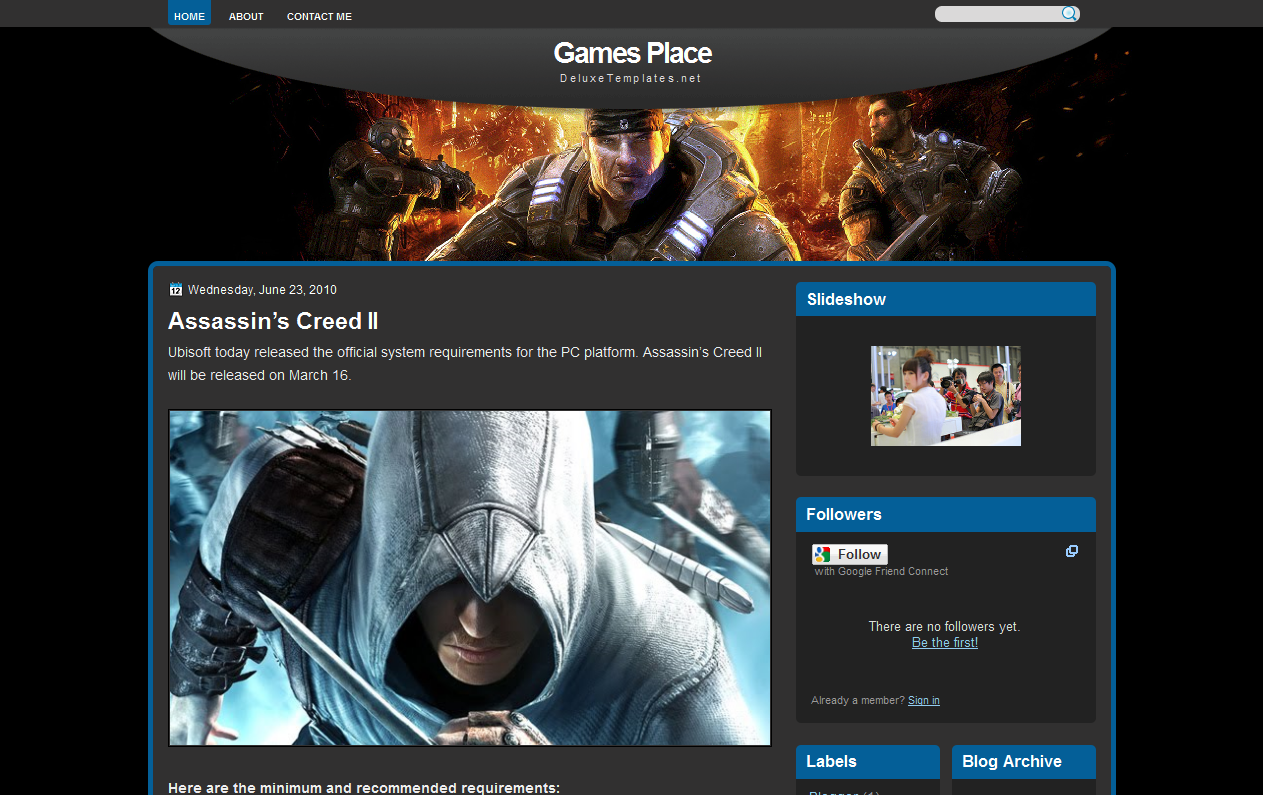This screenshot has width=1263, height=795.
Task: Click into the search input field
Action: [997, 14]
